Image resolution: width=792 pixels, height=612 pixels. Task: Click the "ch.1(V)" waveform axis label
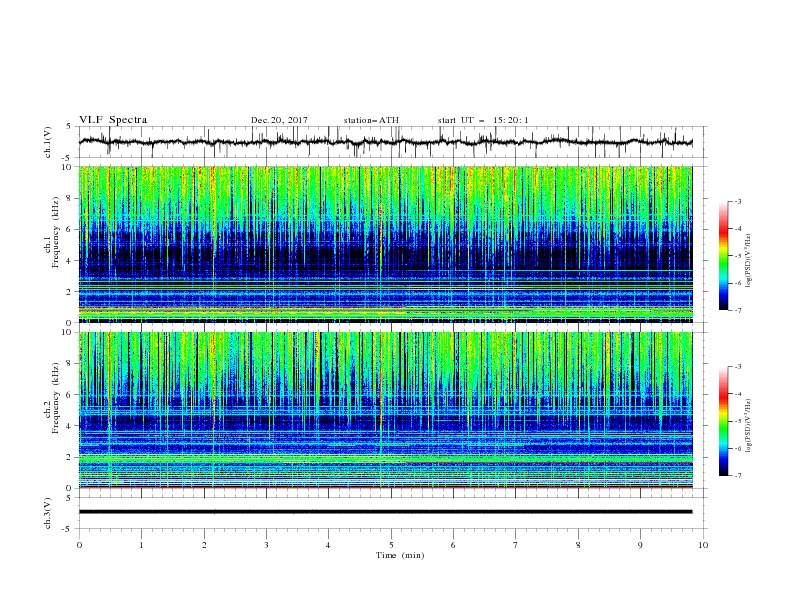tap(48, 142)
